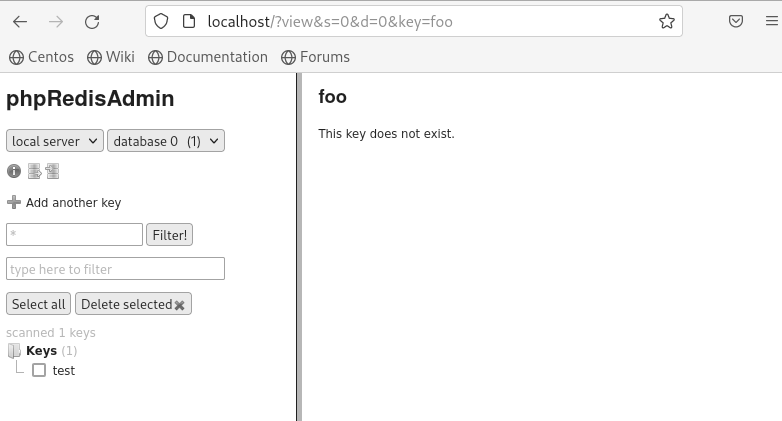Focus the key pattern input field
Image resolution: width=782 pixels, height=421 pixels.
click(x=74, y=234)
